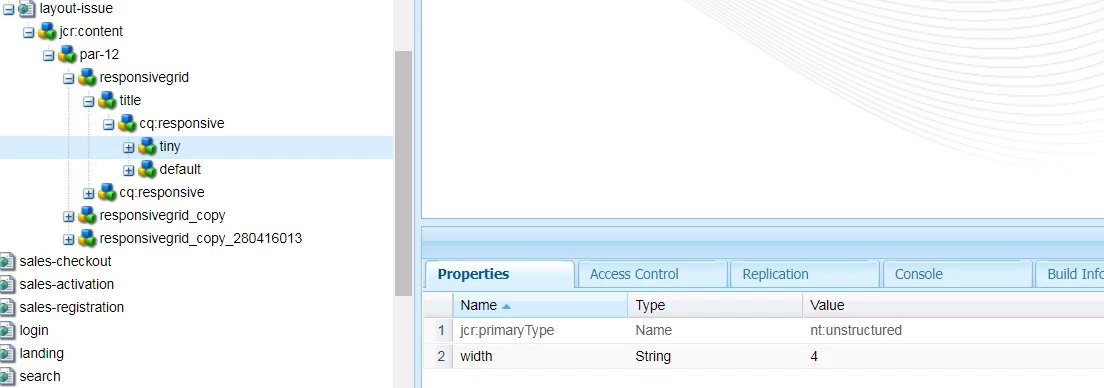Click the sales-registration page icon
The image size is (1104, 388).
pyautogui.click(x=7, y=307)
